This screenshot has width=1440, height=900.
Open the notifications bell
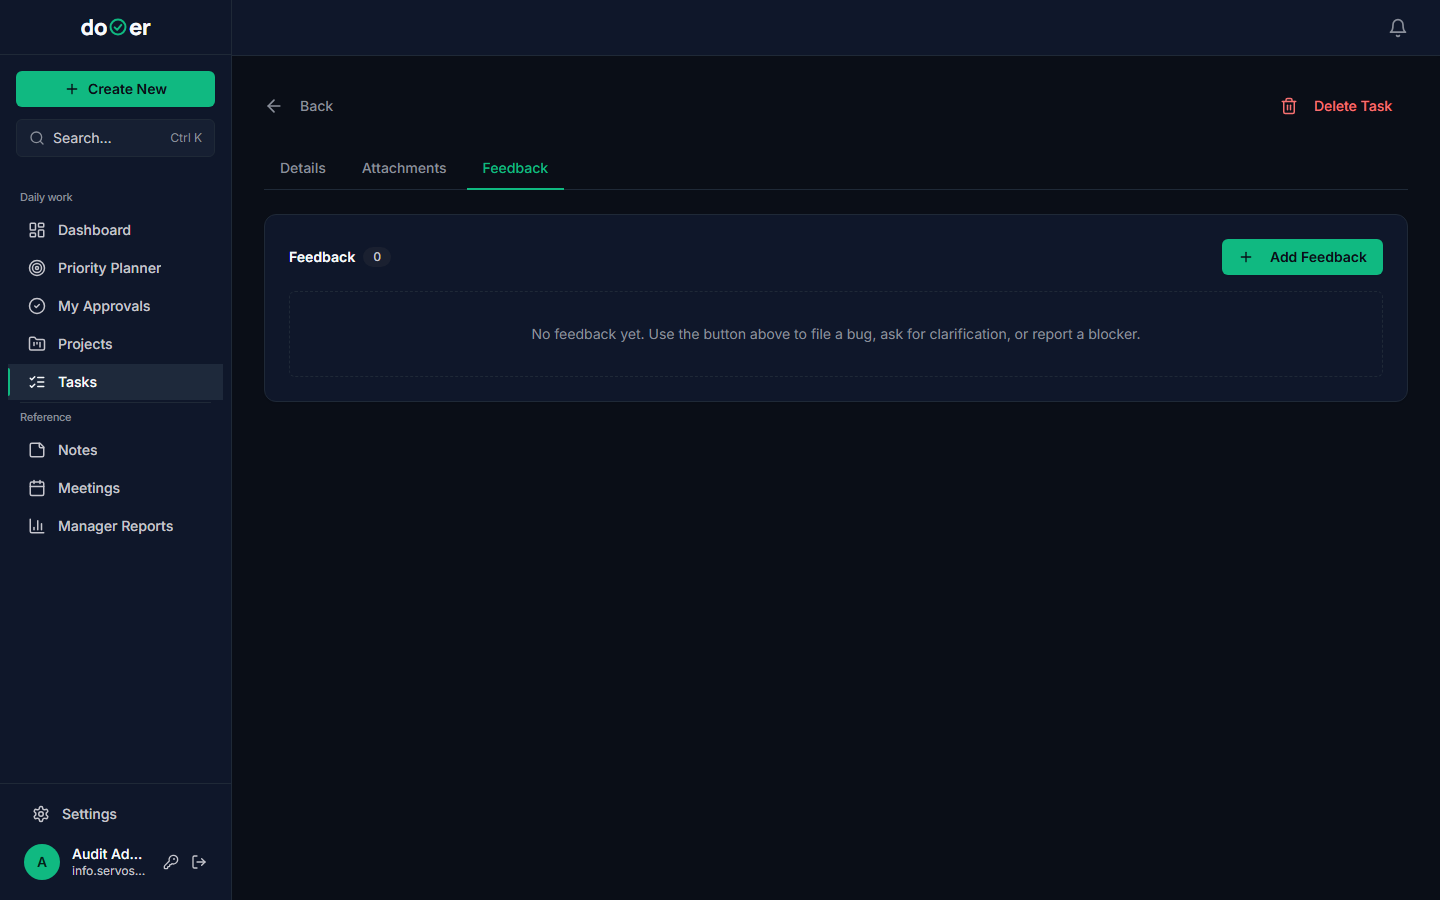click(x=1398, y=28)
